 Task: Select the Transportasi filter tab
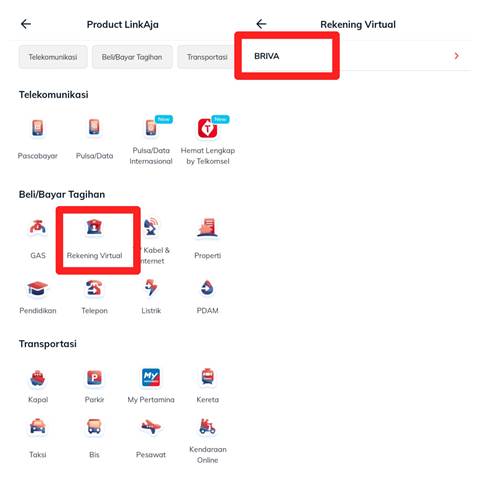pyautogui.click(x=205, y=57)
